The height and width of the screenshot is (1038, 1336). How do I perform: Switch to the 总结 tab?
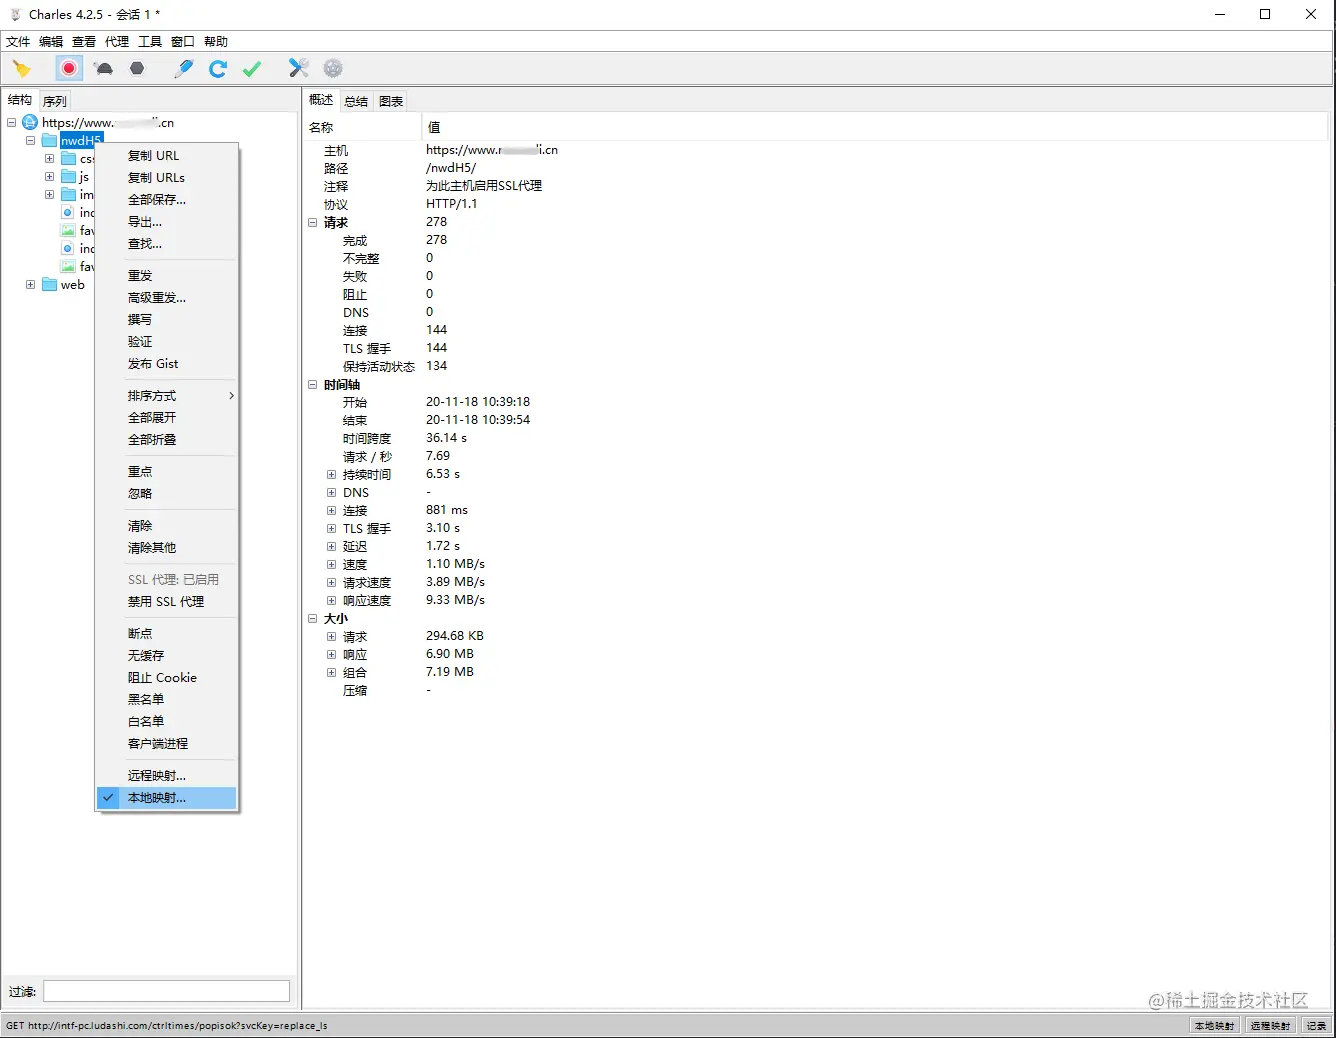[356, 101]
